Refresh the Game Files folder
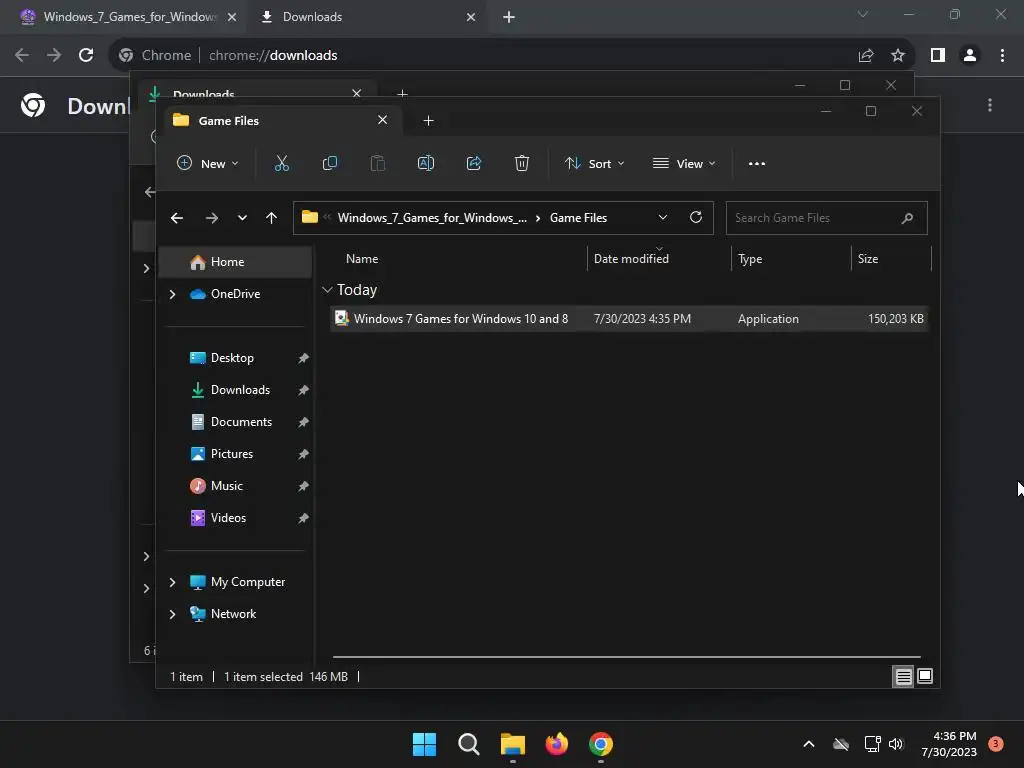 point(696,217)
